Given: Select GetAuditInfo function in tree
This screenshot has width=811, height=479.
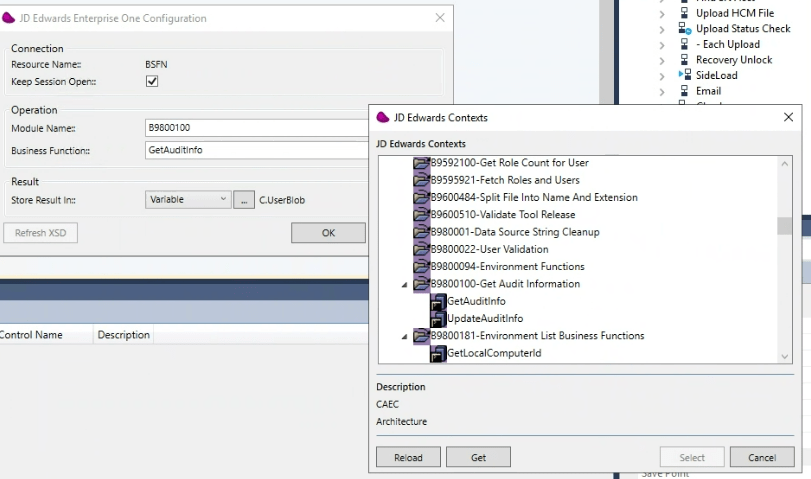Looking at the screenshot, I should [x=476, y=301].
